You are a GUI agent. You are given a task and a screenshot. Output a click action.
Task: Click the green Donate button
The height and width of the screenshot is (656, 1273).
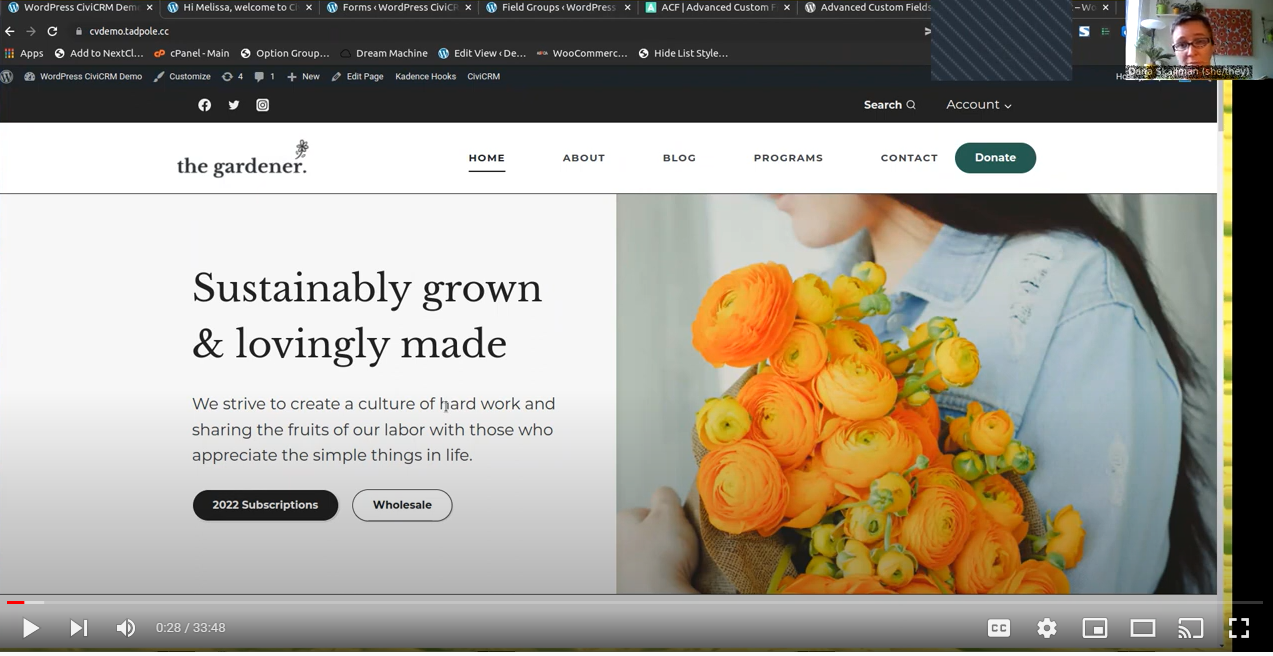click(995, 158)
